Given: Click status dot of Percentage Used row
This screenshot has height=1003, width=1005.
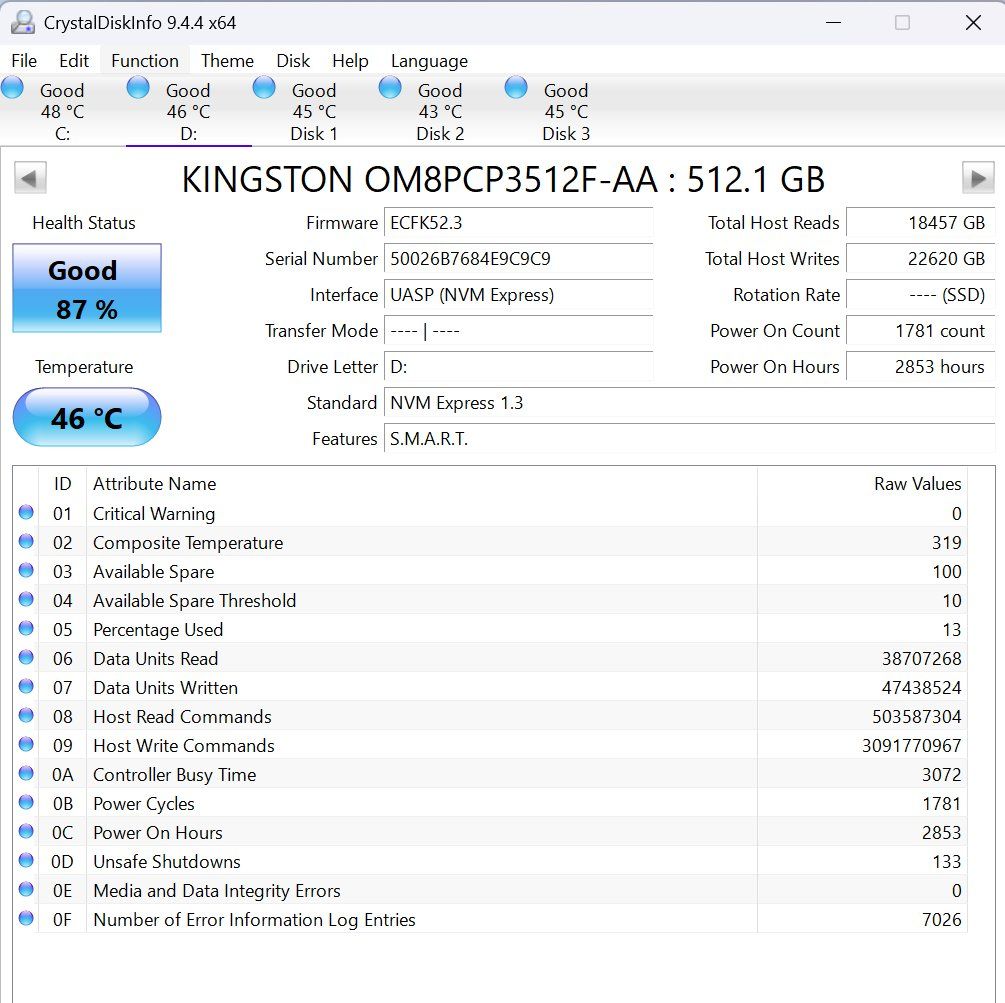Looking at the screenshot, I should tap(26, 628).
